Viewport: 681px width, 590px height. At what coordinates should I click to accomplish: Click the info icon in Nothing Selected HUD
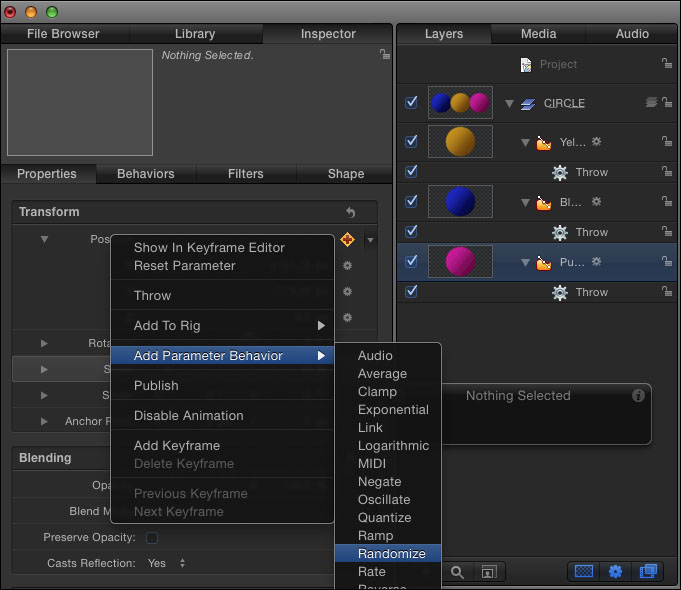pos(638,396)
